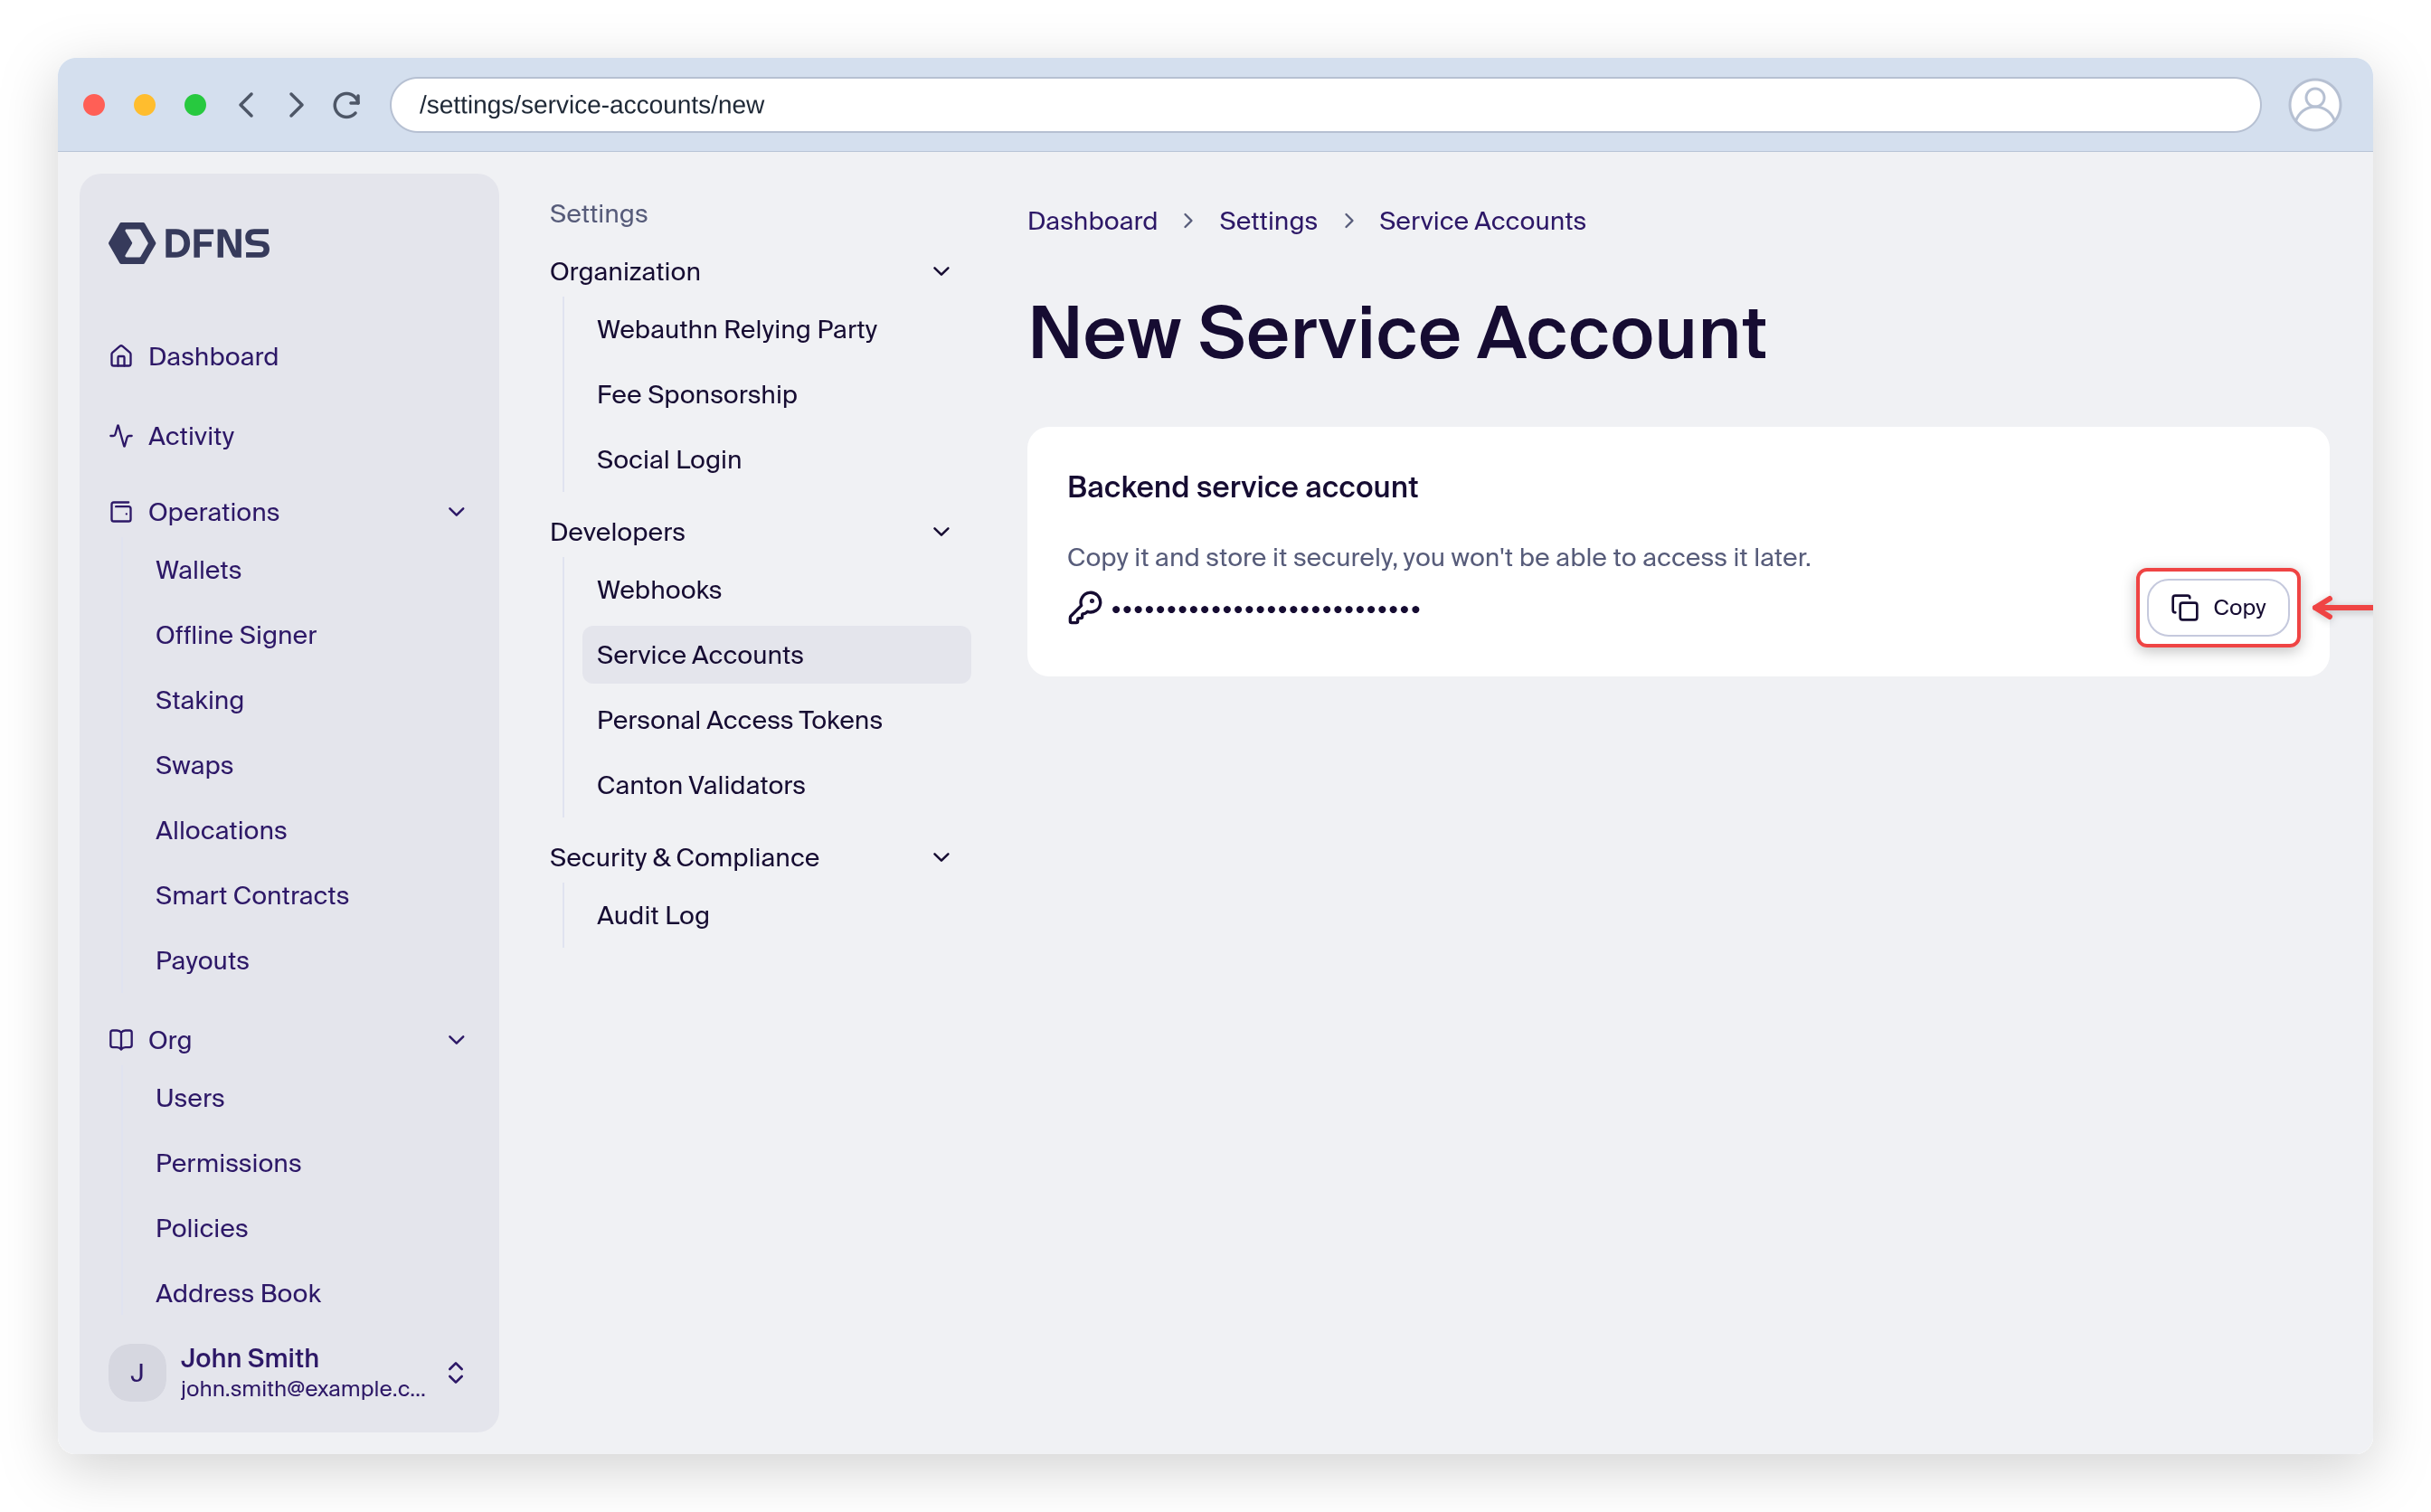This screenshot has height=1512, width=2431.
Task: Open Staking page
Action: 200,700
